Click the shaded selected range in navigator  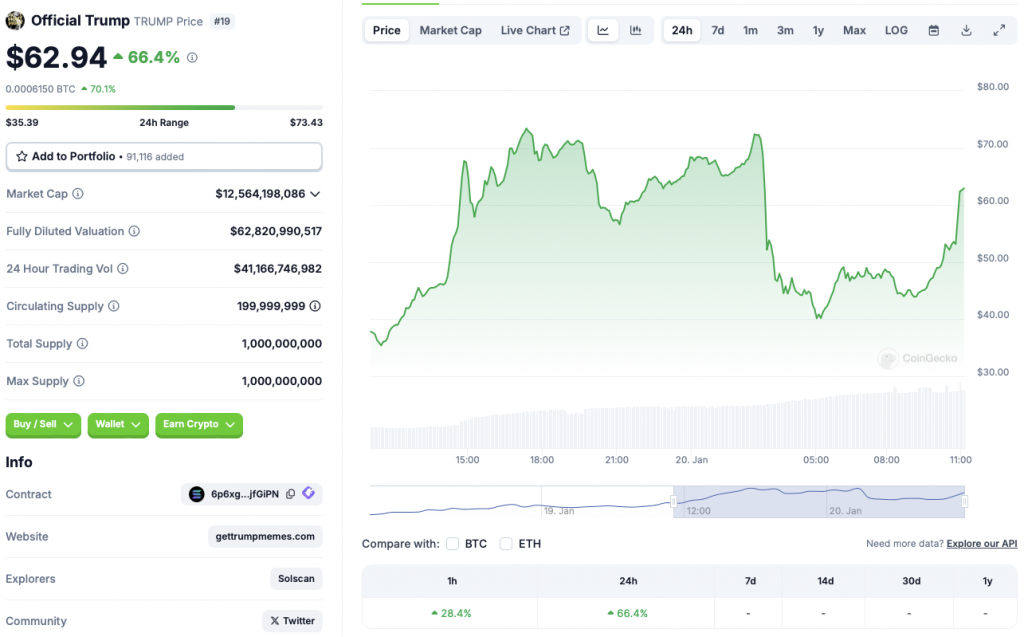click(819, 502)
